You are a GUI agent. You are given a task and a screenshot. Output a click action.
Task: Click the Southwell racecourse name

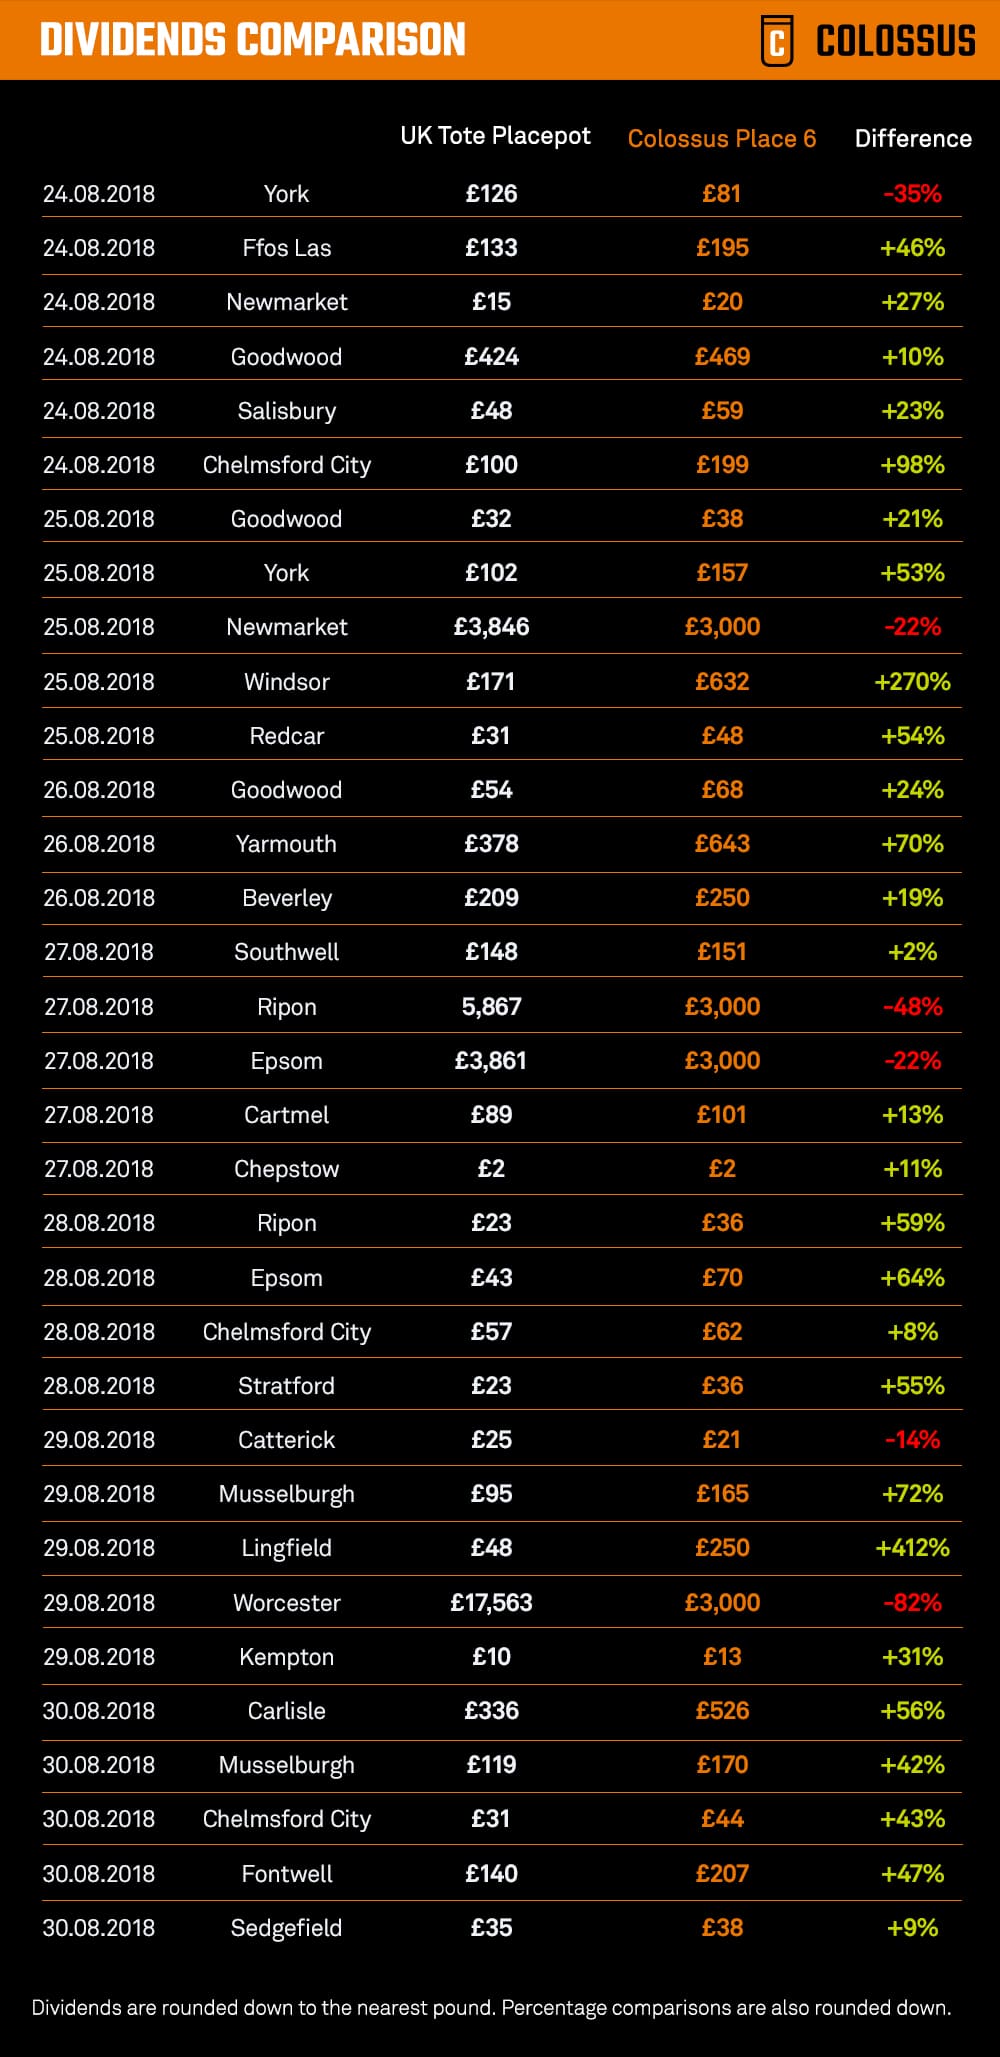point(286,952)
